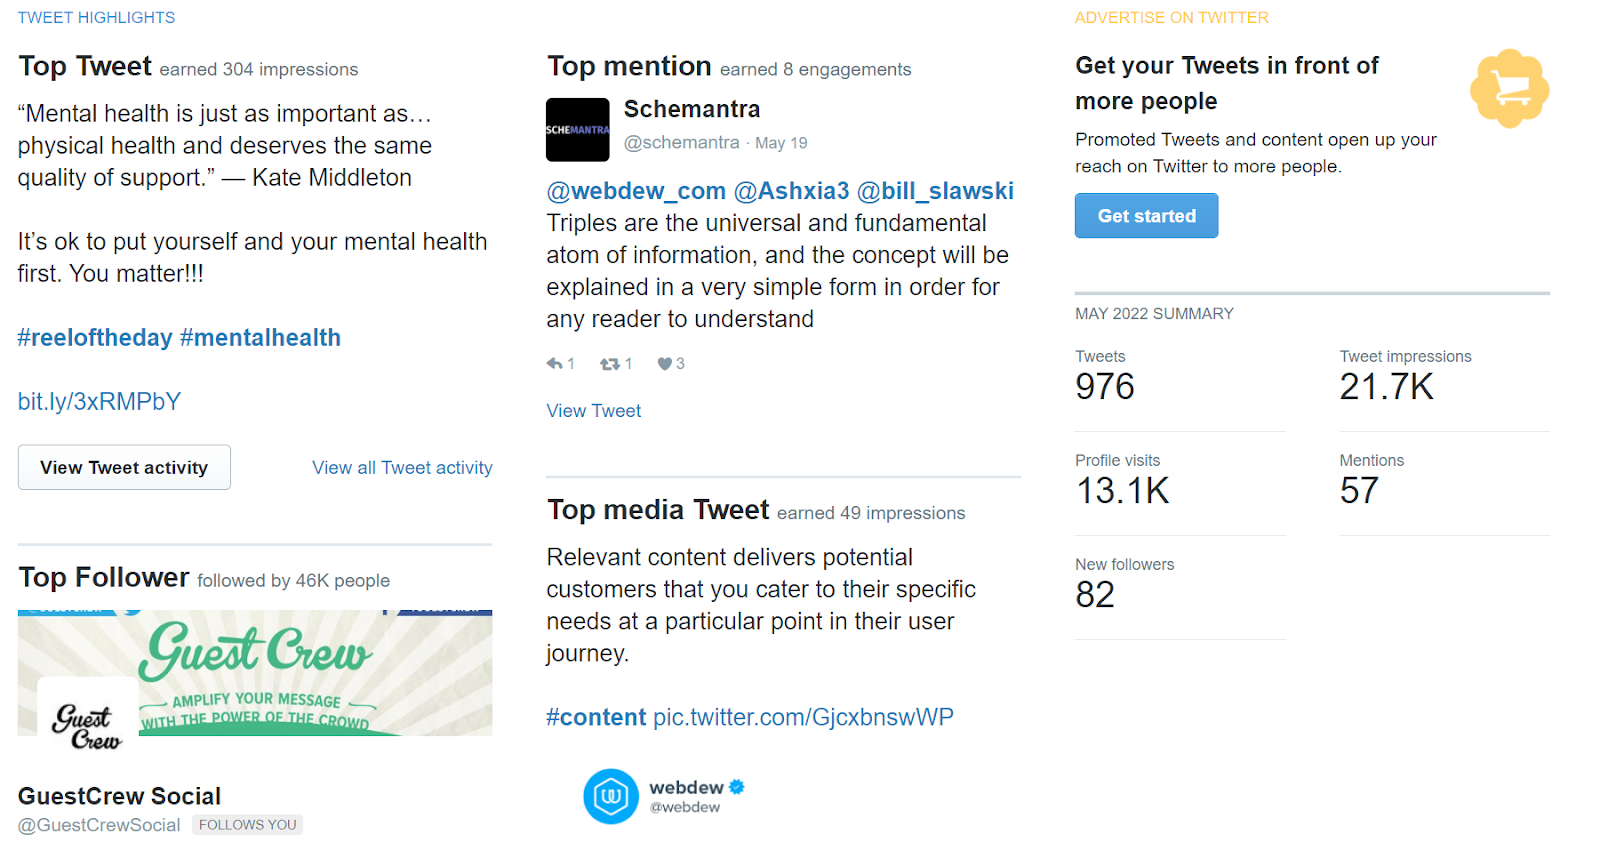Open the #reeloftheday hashtag
The width and height of the screenshot is (1600, 842).
point(94,337)
